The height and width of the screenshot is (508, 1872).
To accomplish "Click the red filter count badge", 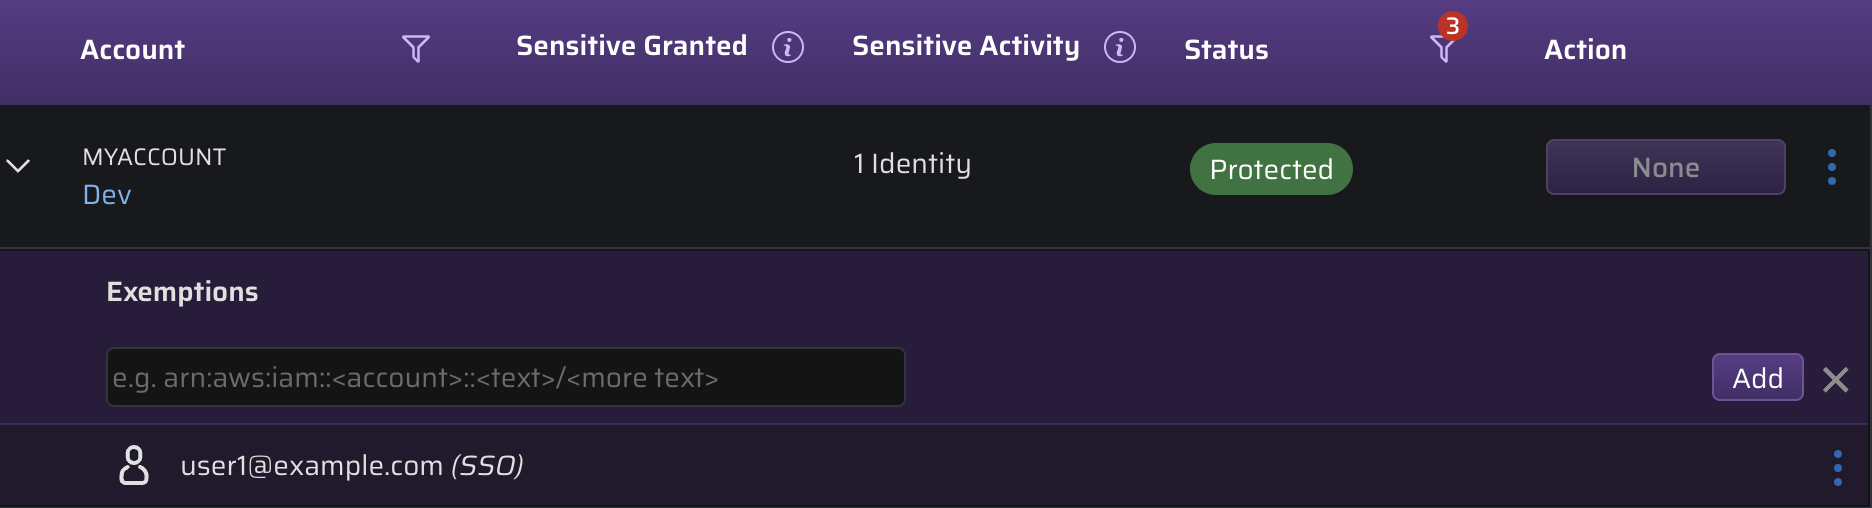I will 1452,26.
